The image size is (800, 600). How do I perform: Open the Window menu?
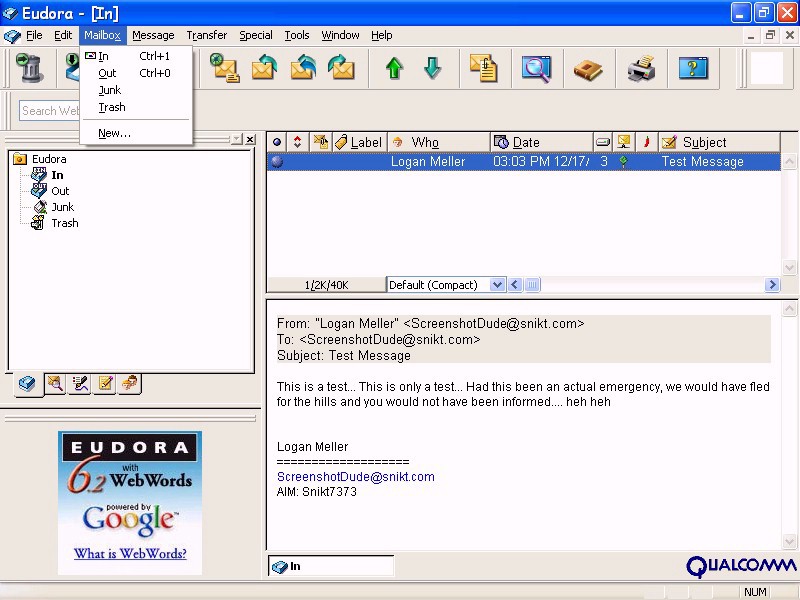[340, 35]
